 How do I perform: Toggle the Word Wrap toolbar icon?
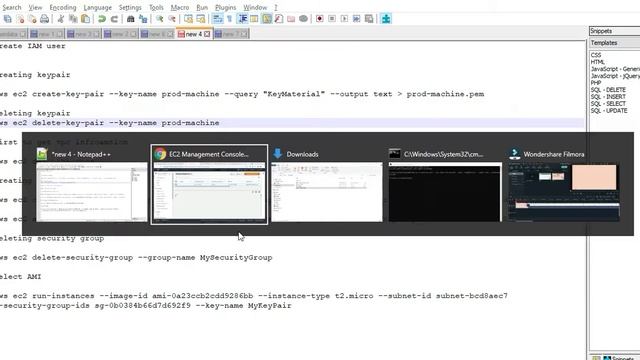[218, 19]
